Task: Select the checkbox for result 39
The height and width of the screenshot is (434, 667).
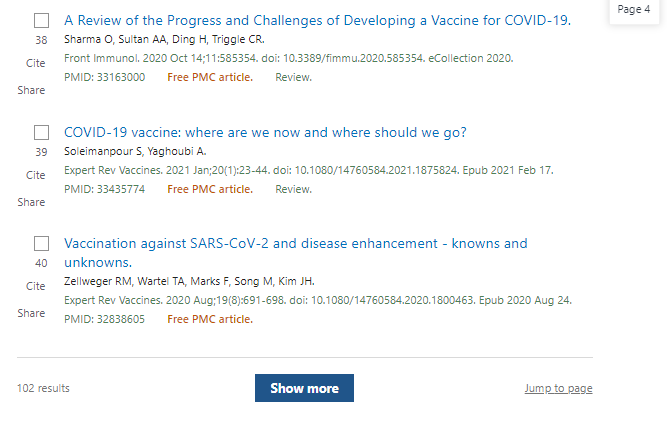Action: click(41, 132)
